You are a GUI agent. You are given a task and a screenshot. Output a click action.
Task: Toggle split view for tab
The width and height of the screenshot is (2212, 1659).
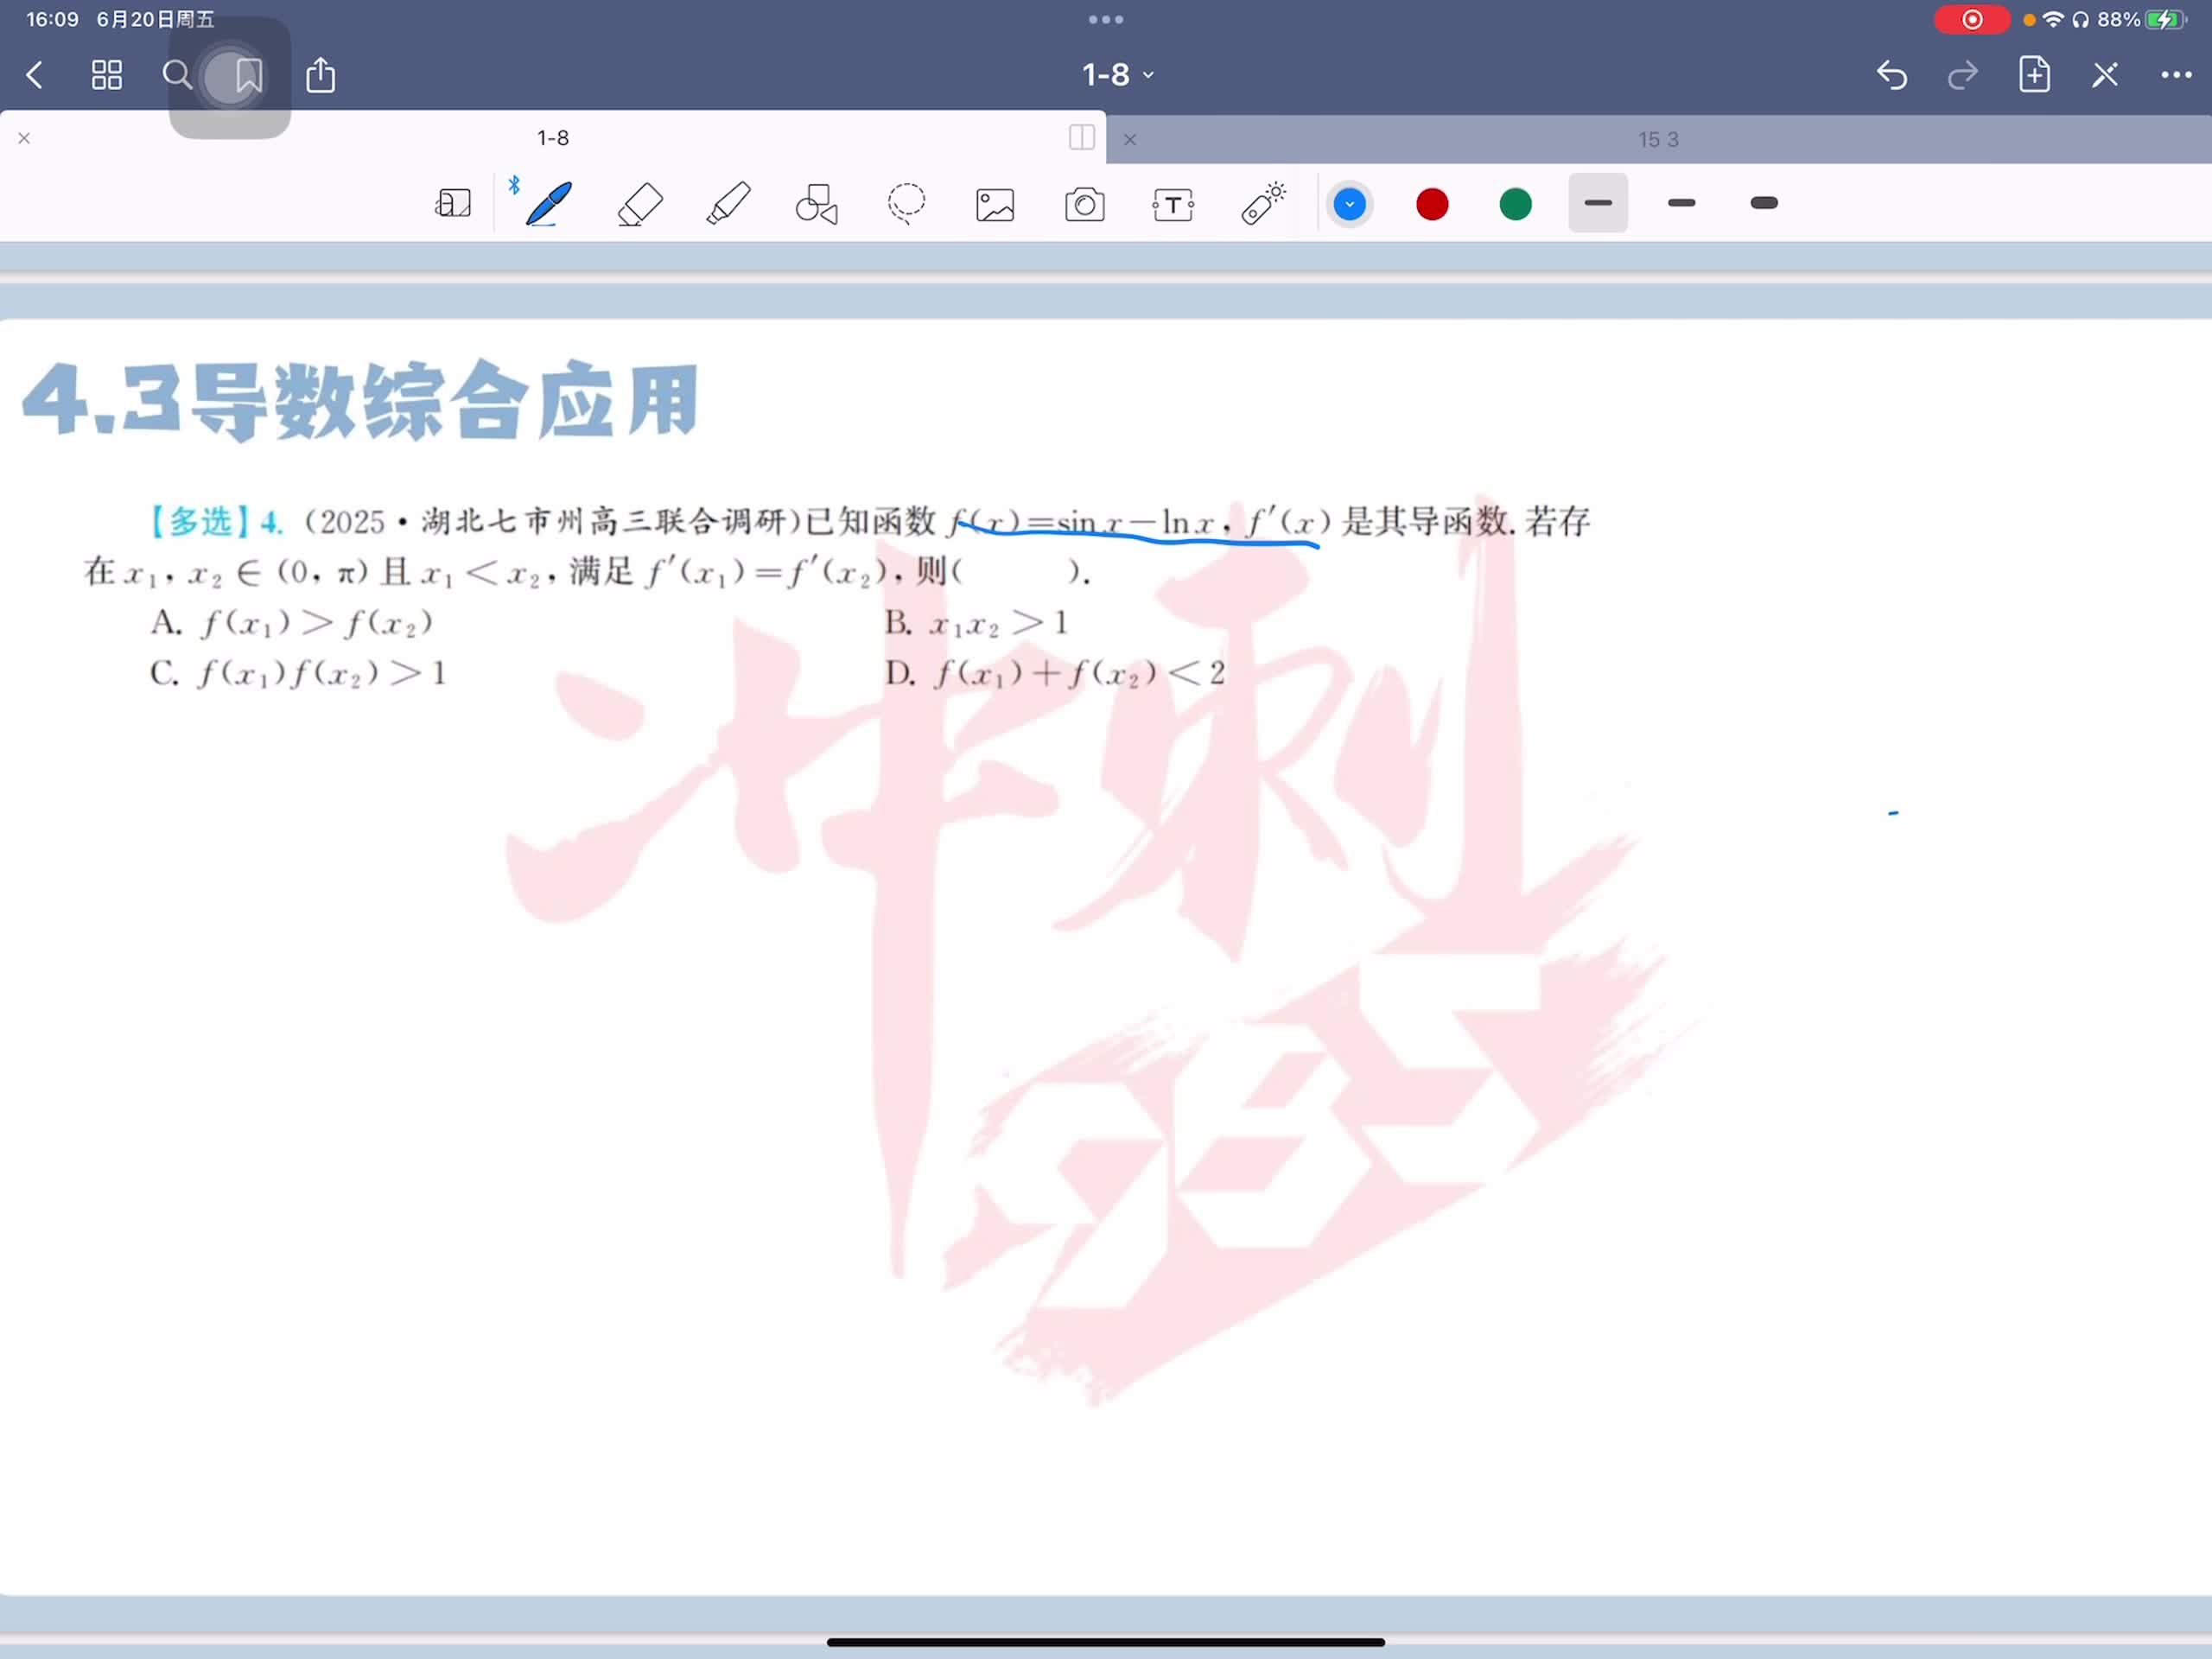(1081, 137)
